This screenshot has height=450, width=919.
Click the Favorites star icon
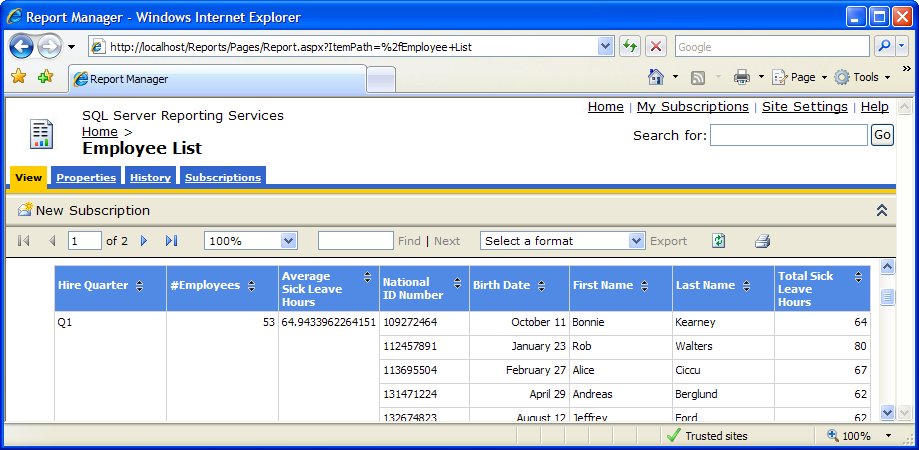[x=18, y=77]
